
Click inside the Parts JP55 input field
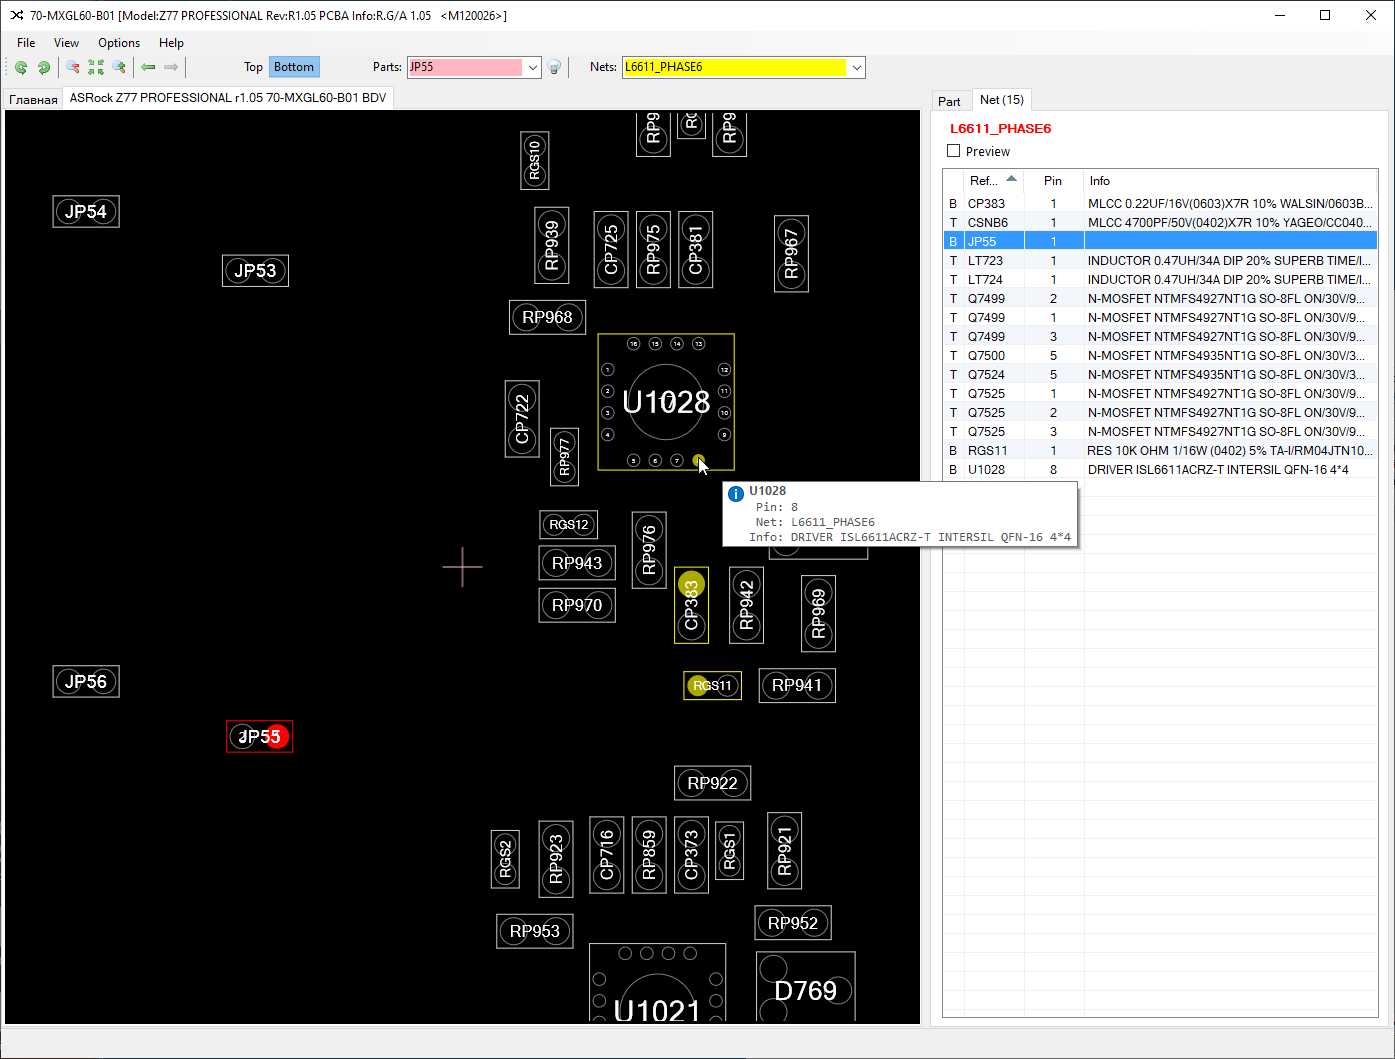(465, 67)
